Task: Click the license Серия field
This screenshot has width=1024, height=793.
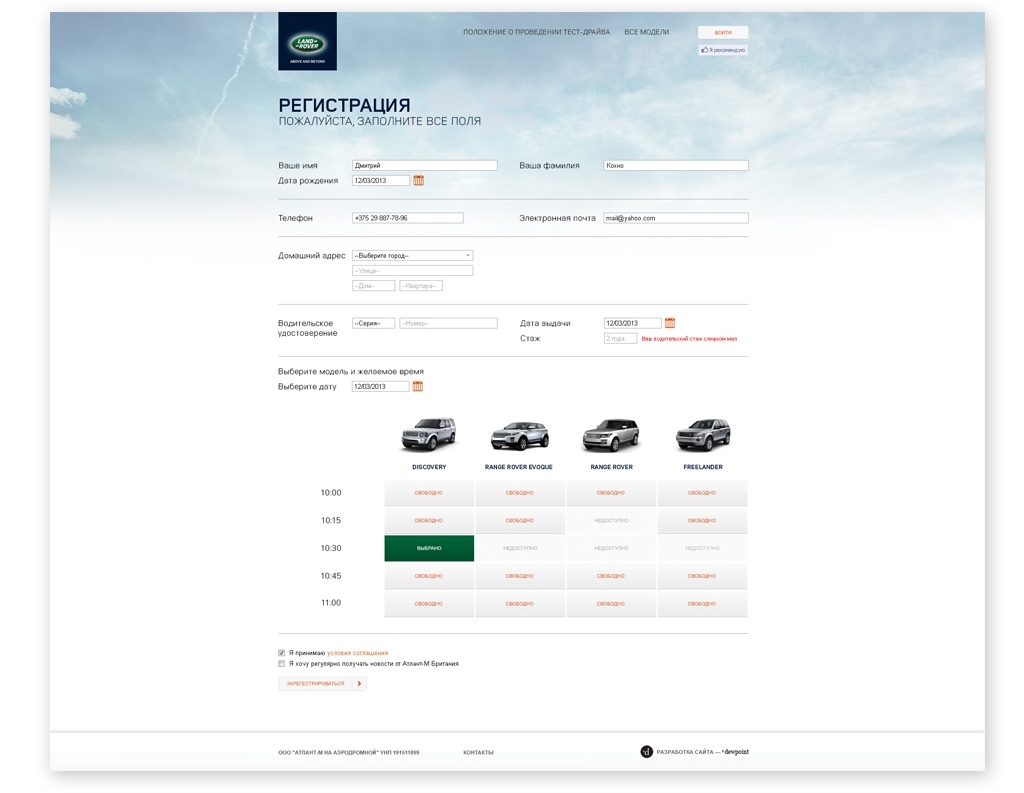Action: 374,323
